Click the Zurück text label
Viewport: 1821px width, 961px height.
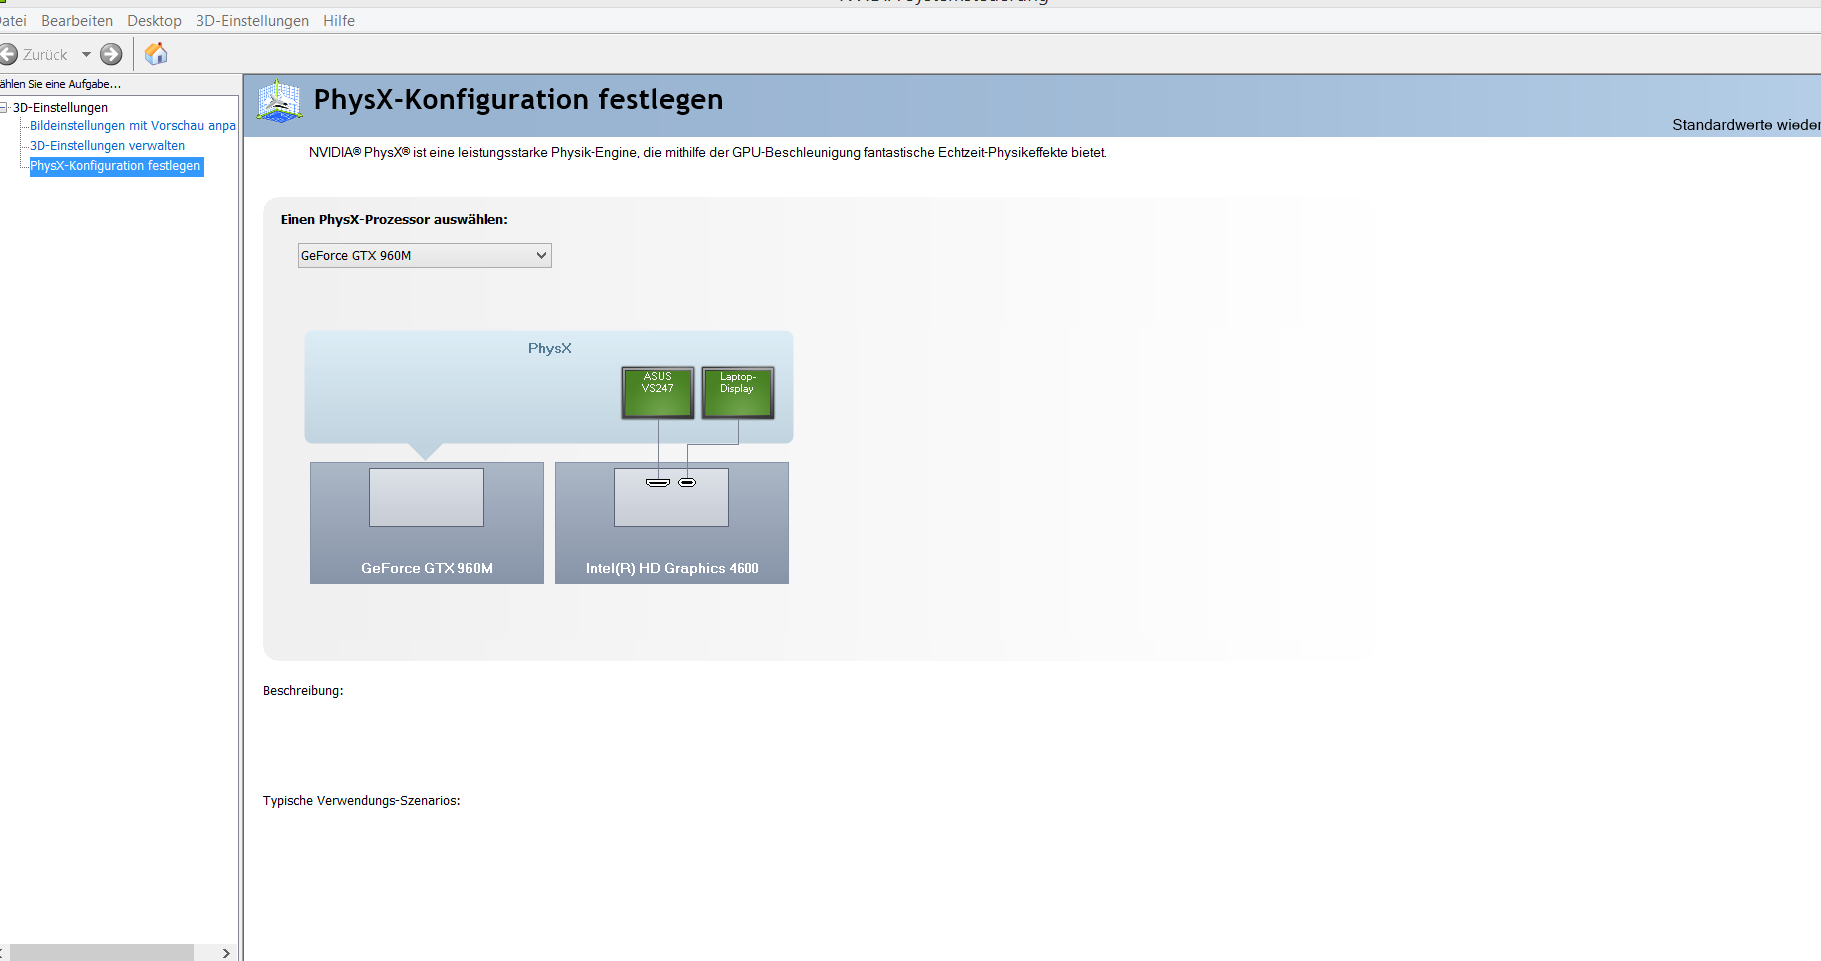tap(45, 55)
